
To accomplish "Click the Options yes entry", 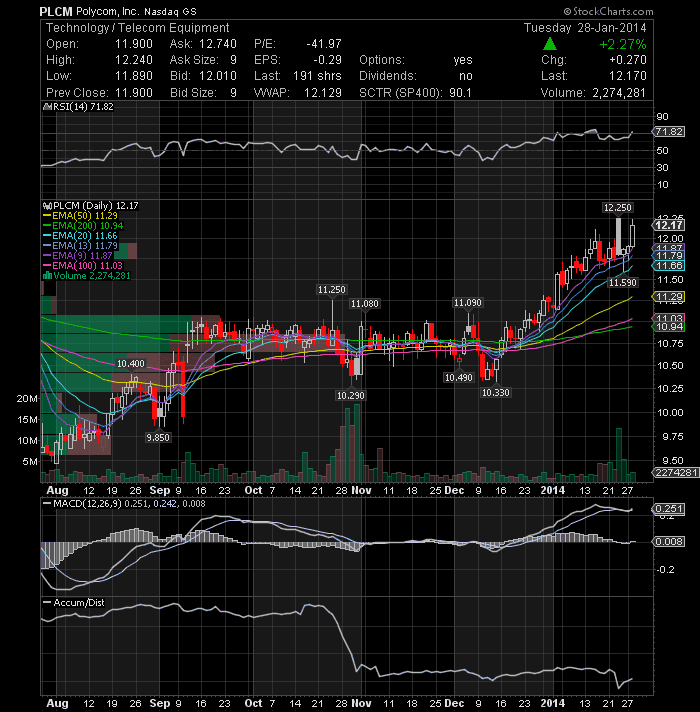I will click(415, 60).
